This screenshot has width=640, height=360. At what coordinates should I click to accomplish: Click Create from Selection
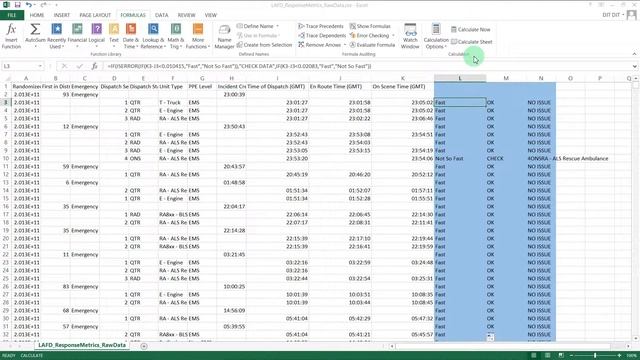click(x=264, y=45)
